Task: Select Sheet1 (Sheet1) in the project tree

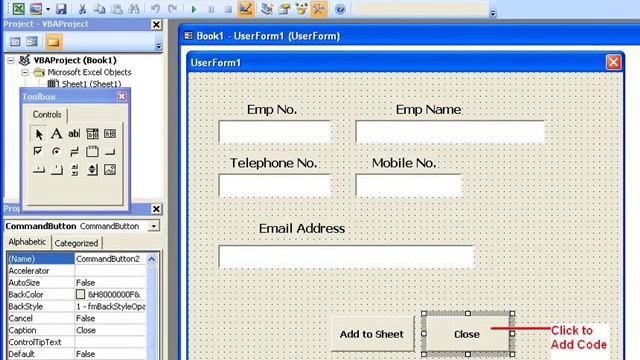Action: coord(91,84)
